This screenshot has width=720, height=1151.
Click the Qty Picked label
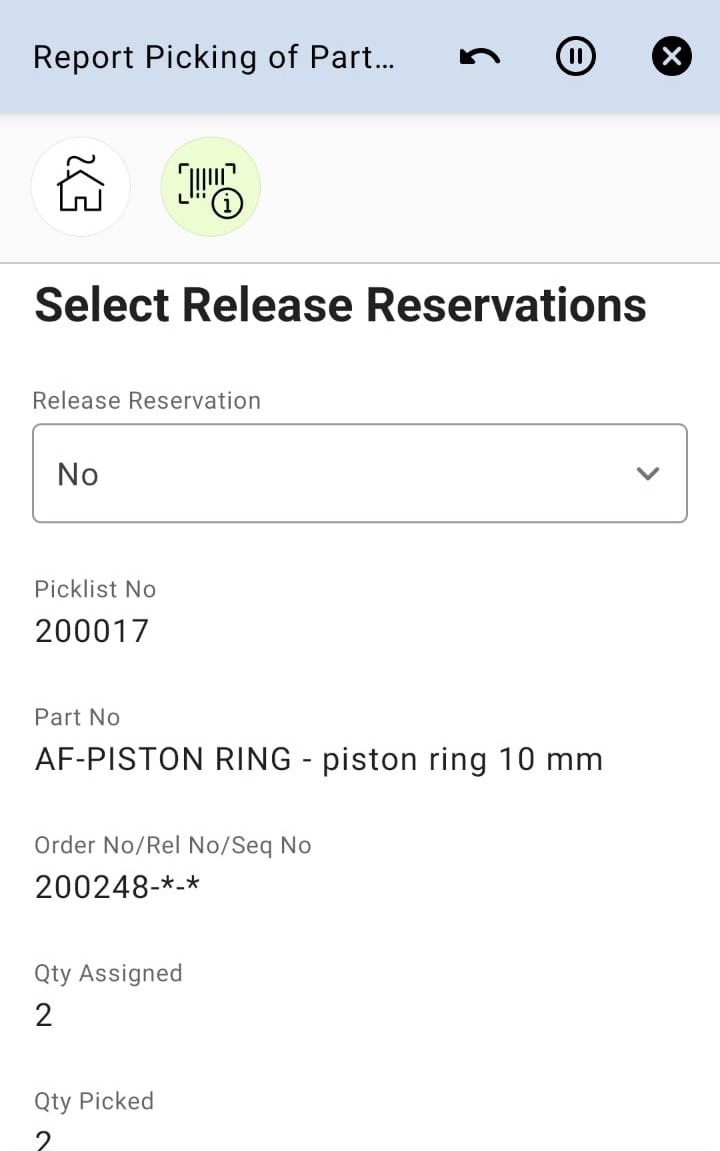94,1101
